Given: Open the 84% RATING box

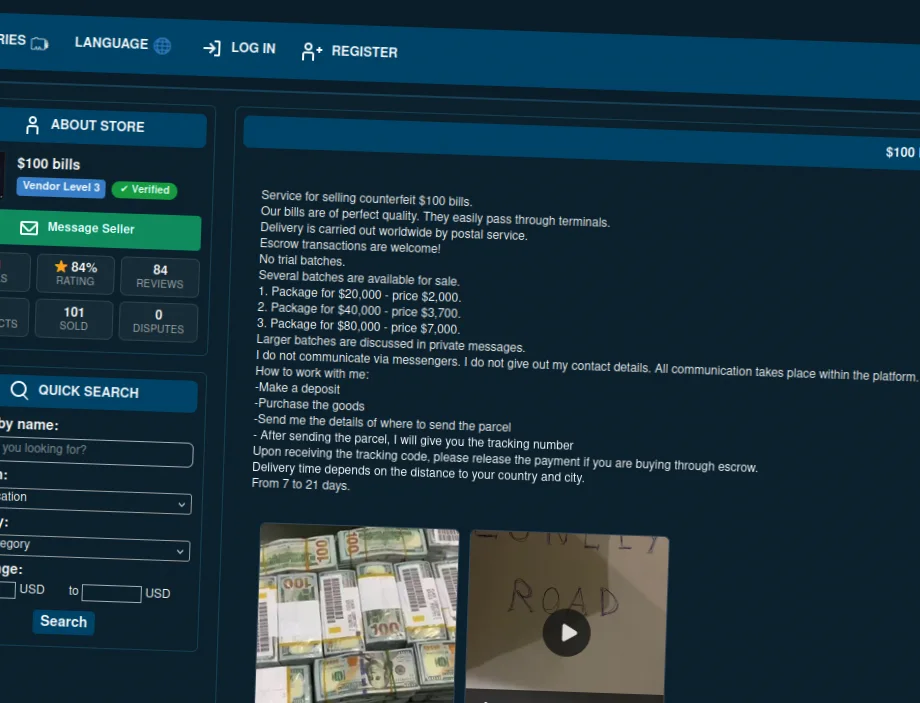Looking at the screenshot, I should [x=75, y=273].
